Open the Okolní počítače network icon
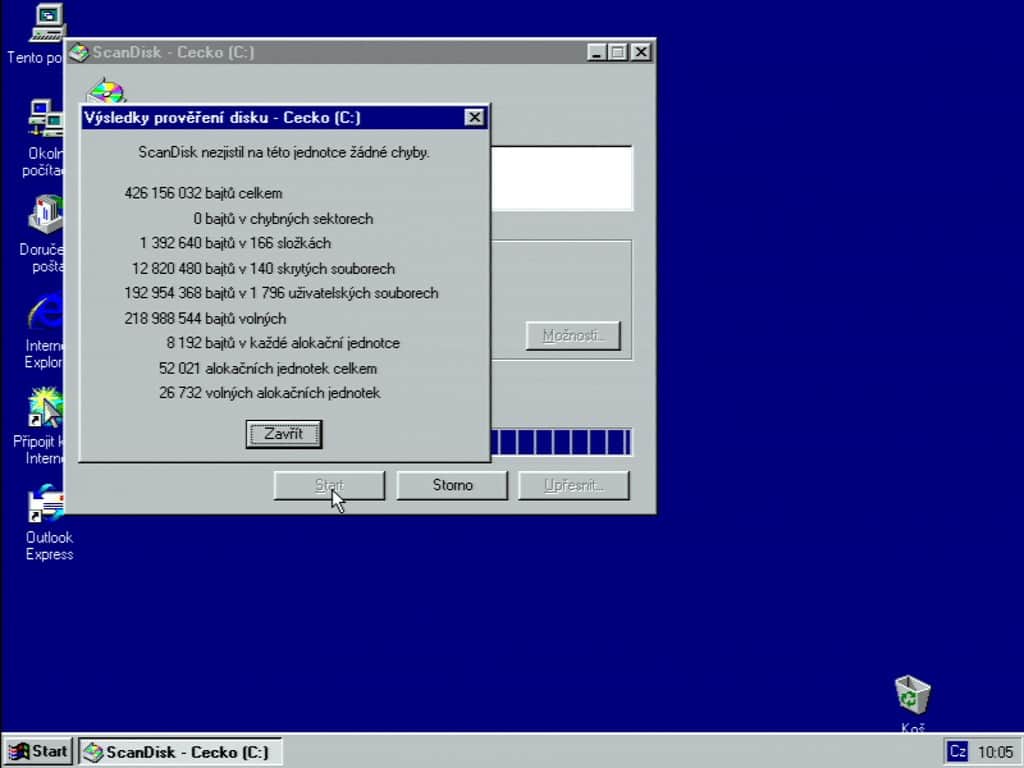The height and width of the screenshot is (768, 1024). point(46,119)
